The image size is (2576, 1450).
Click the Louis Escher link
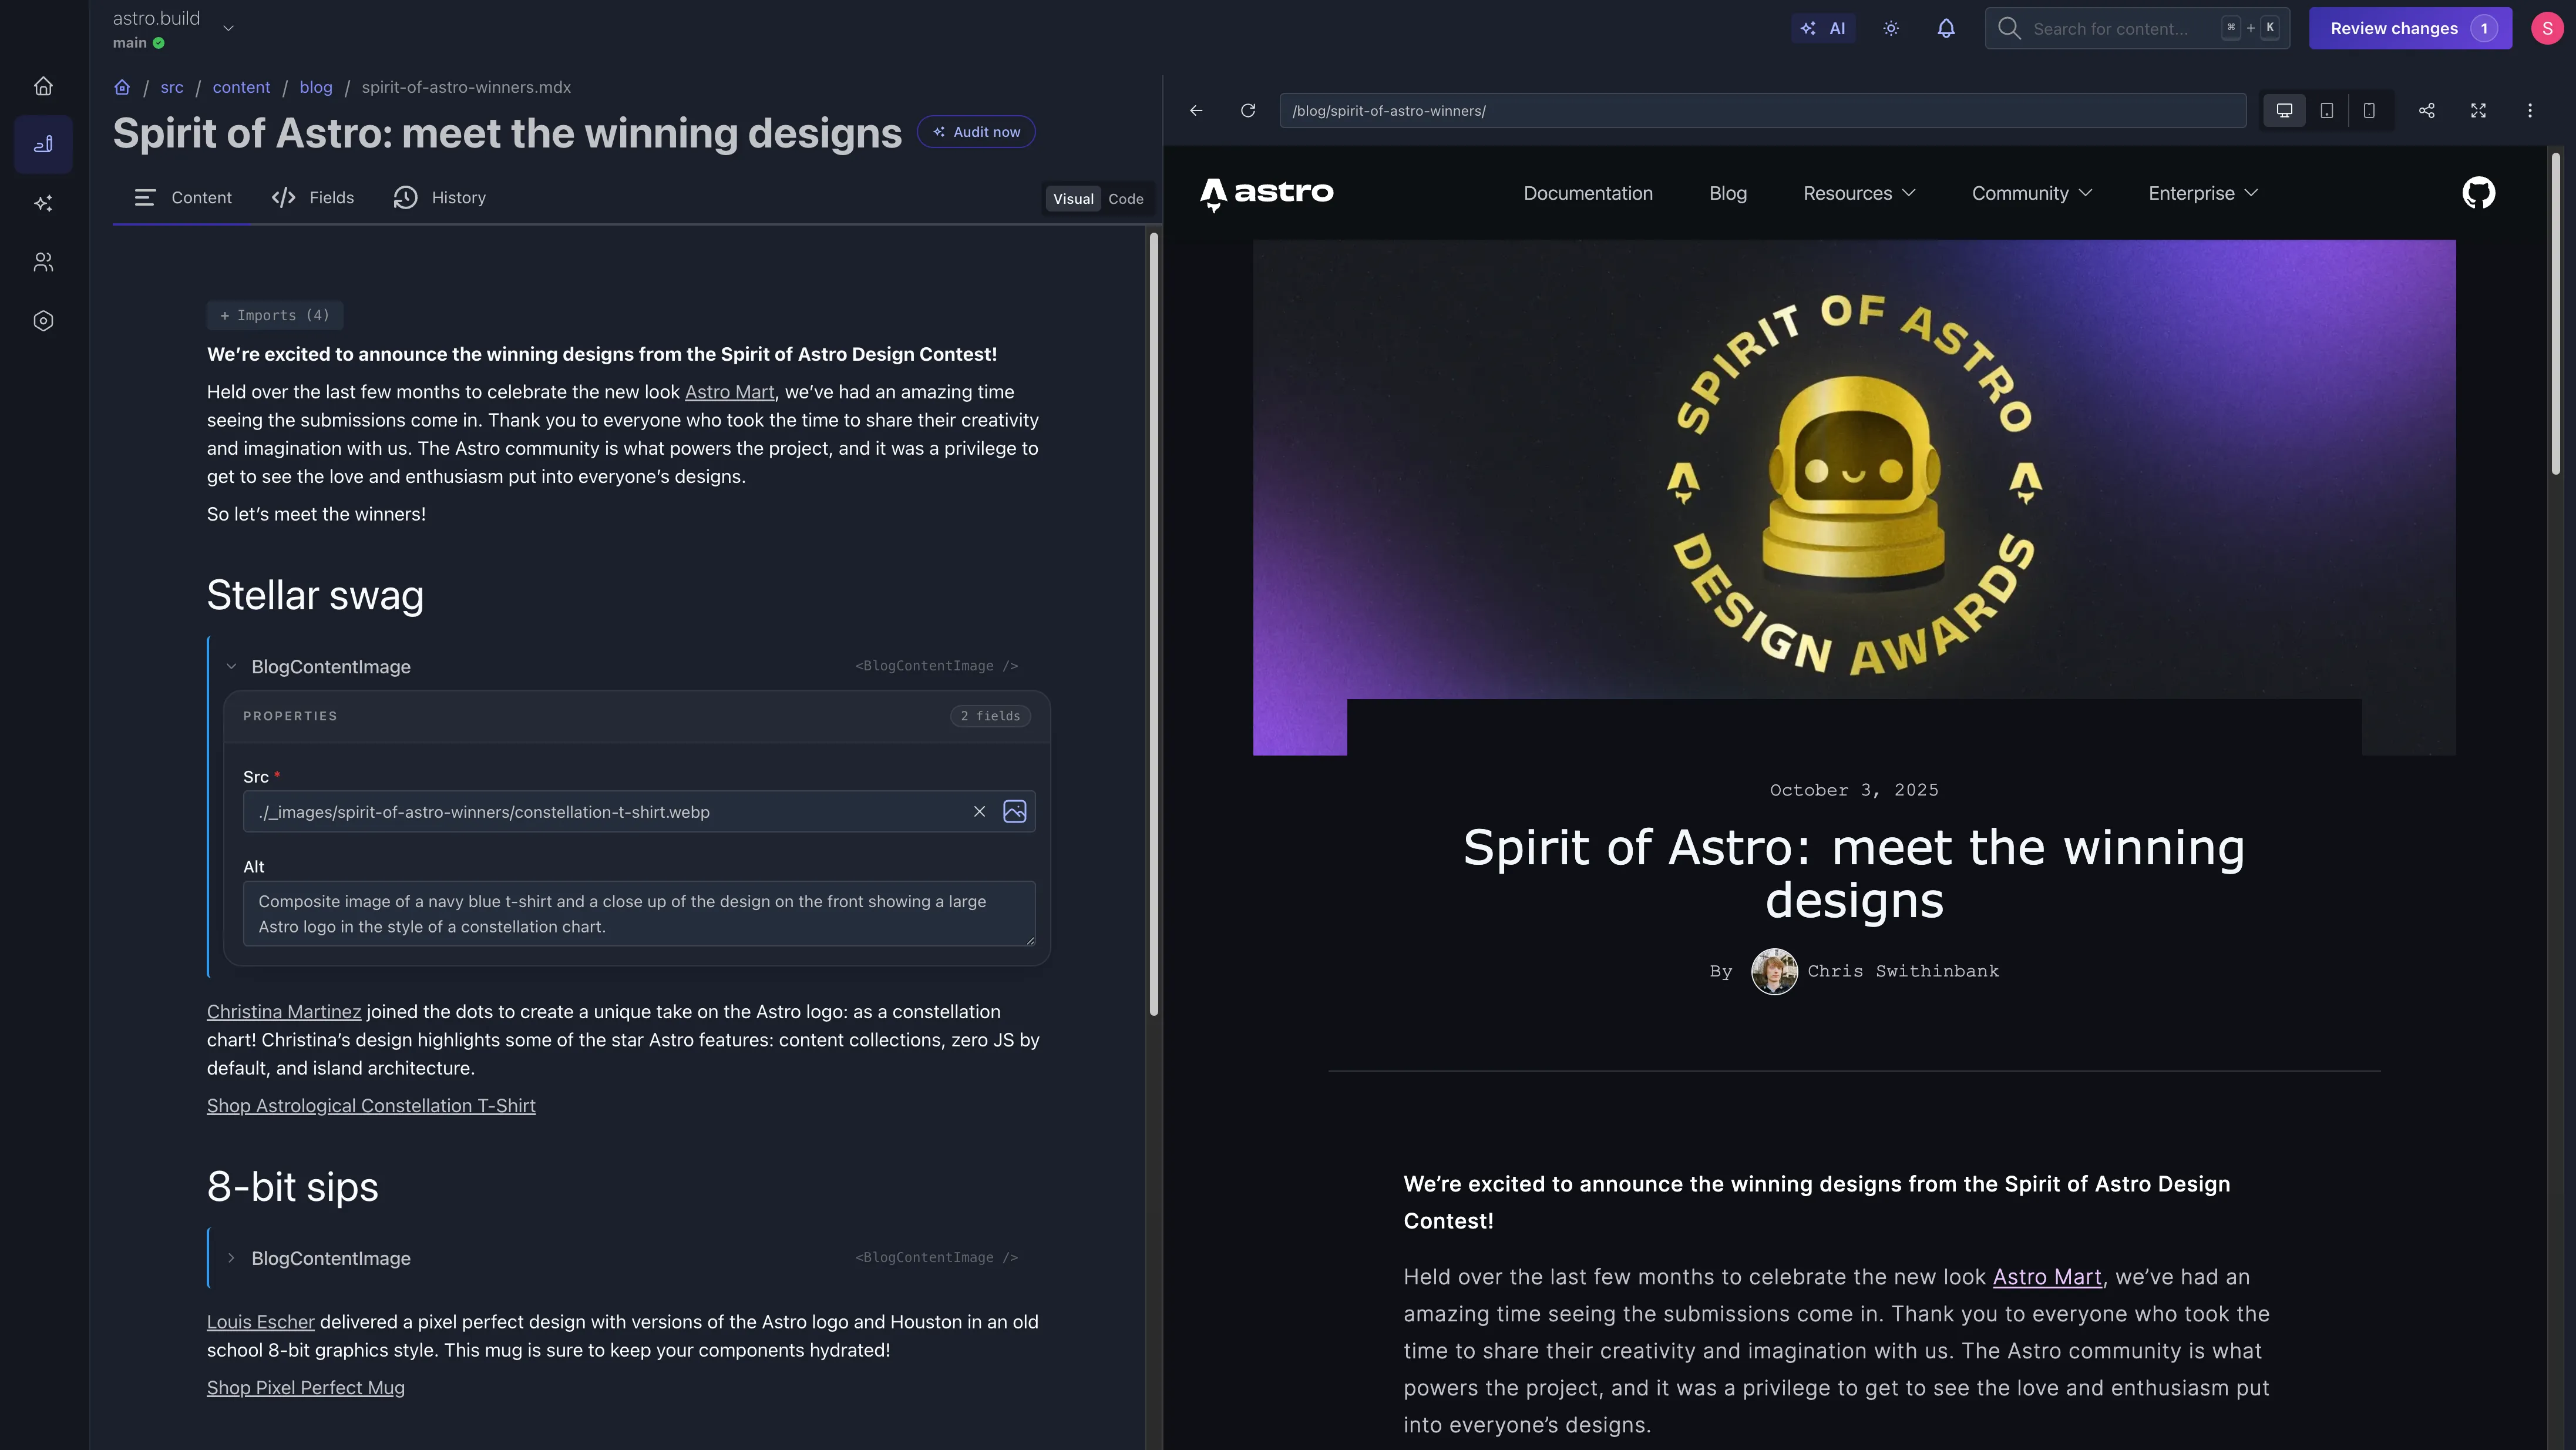pos(261,1322)
